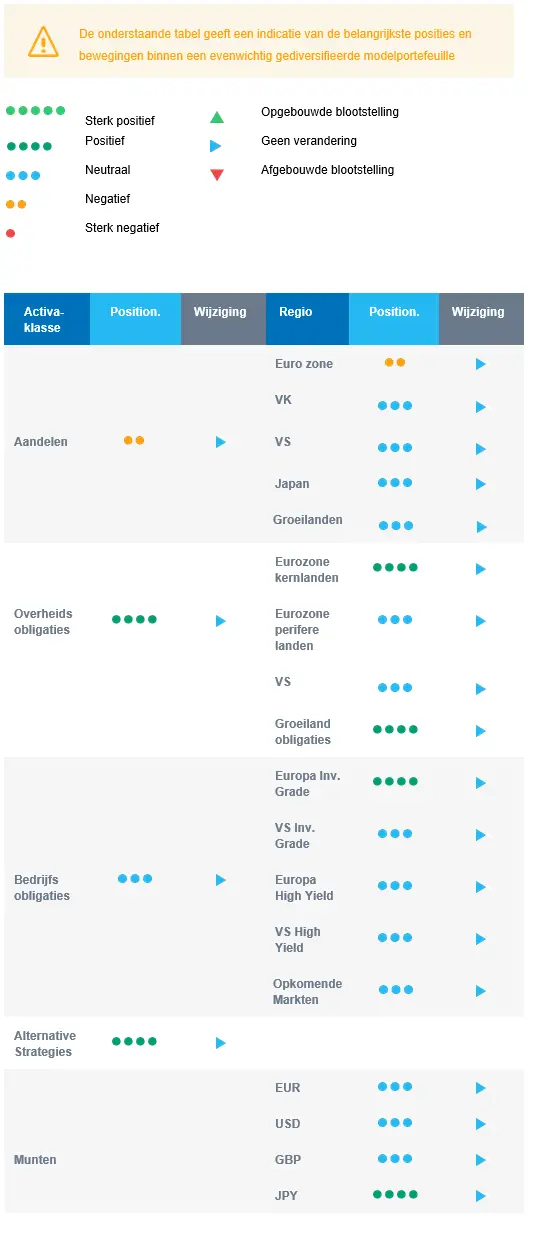Click the green dots in JPY row
This screenshot has height=1250, width=539.
pyautogui.click(x=395, y=1194)
